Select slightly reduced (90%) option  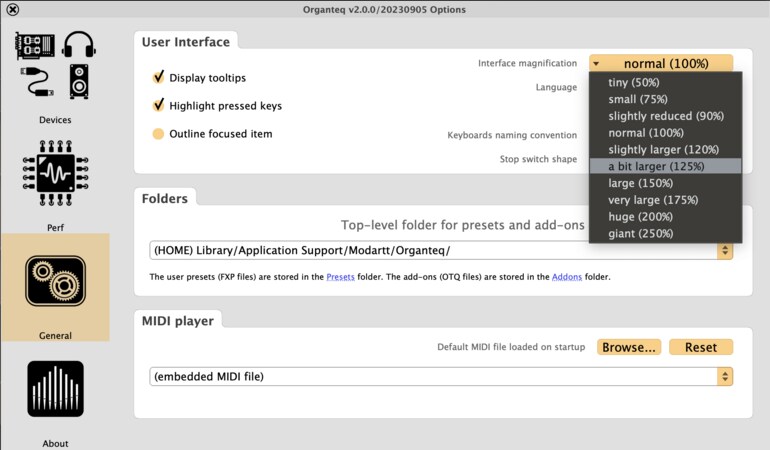tap(665, 116)
